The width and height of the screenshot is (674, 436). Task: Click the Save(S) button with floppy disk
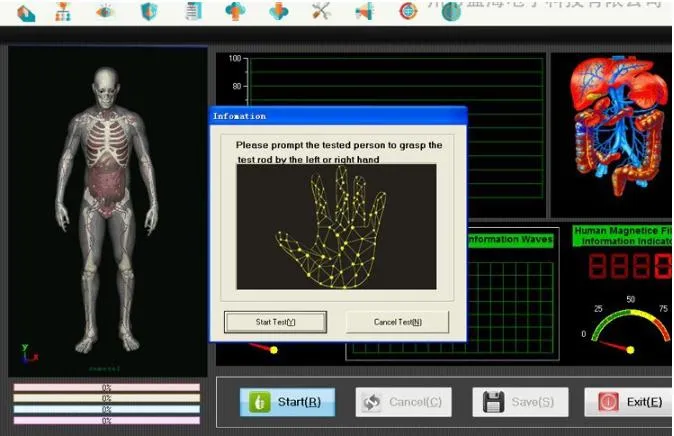click(519, 402)
